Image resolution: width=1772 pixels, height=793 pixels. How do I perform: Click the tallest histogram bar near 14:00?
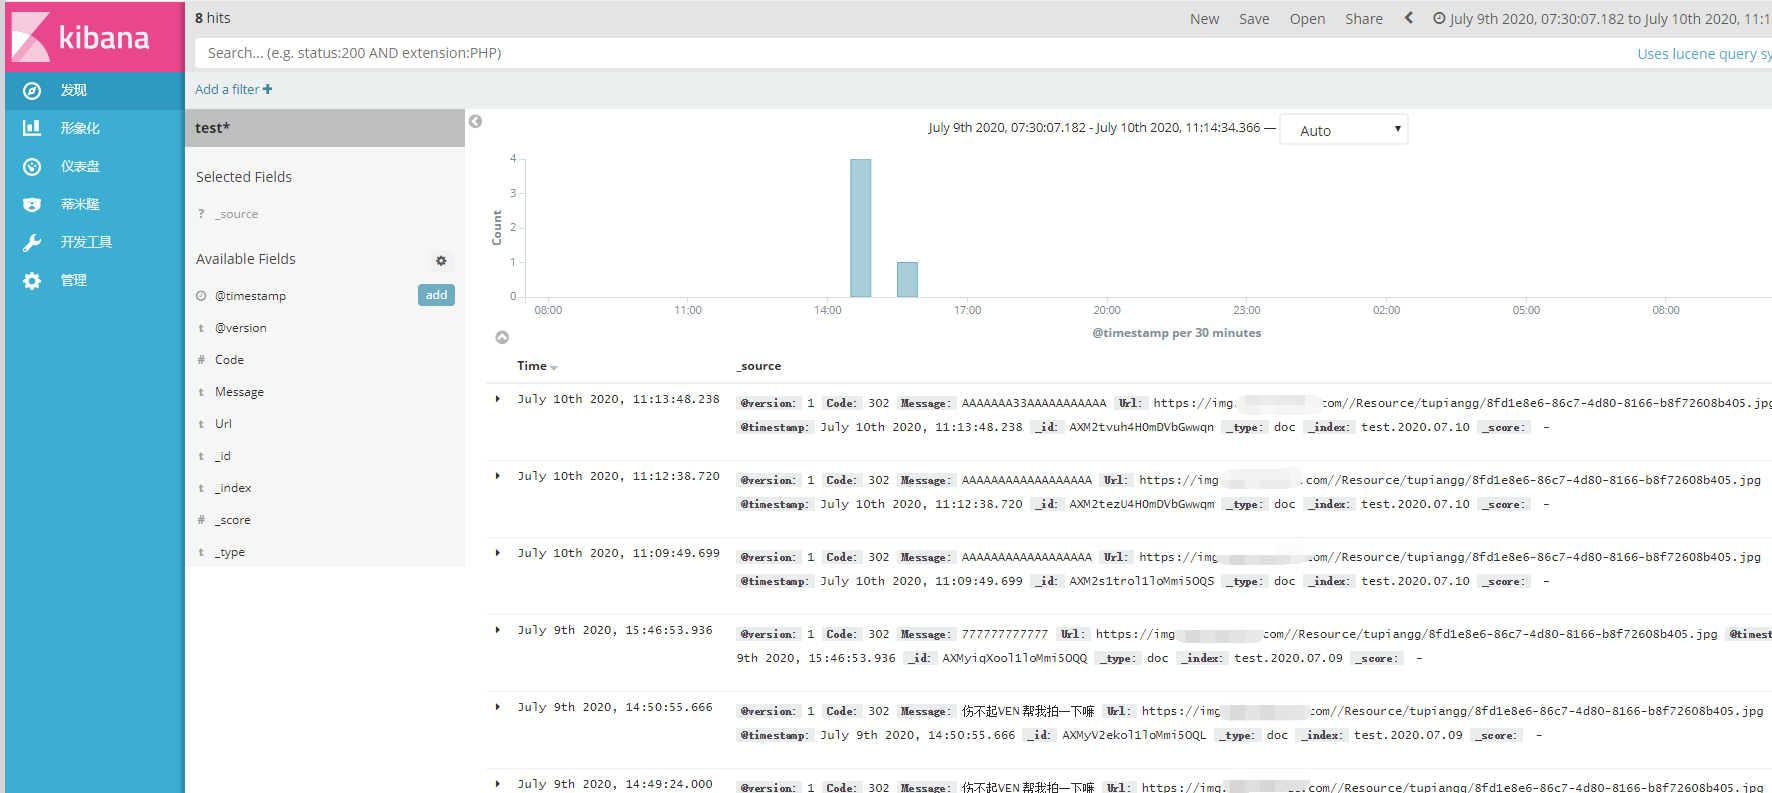click(x=860, y=228)
